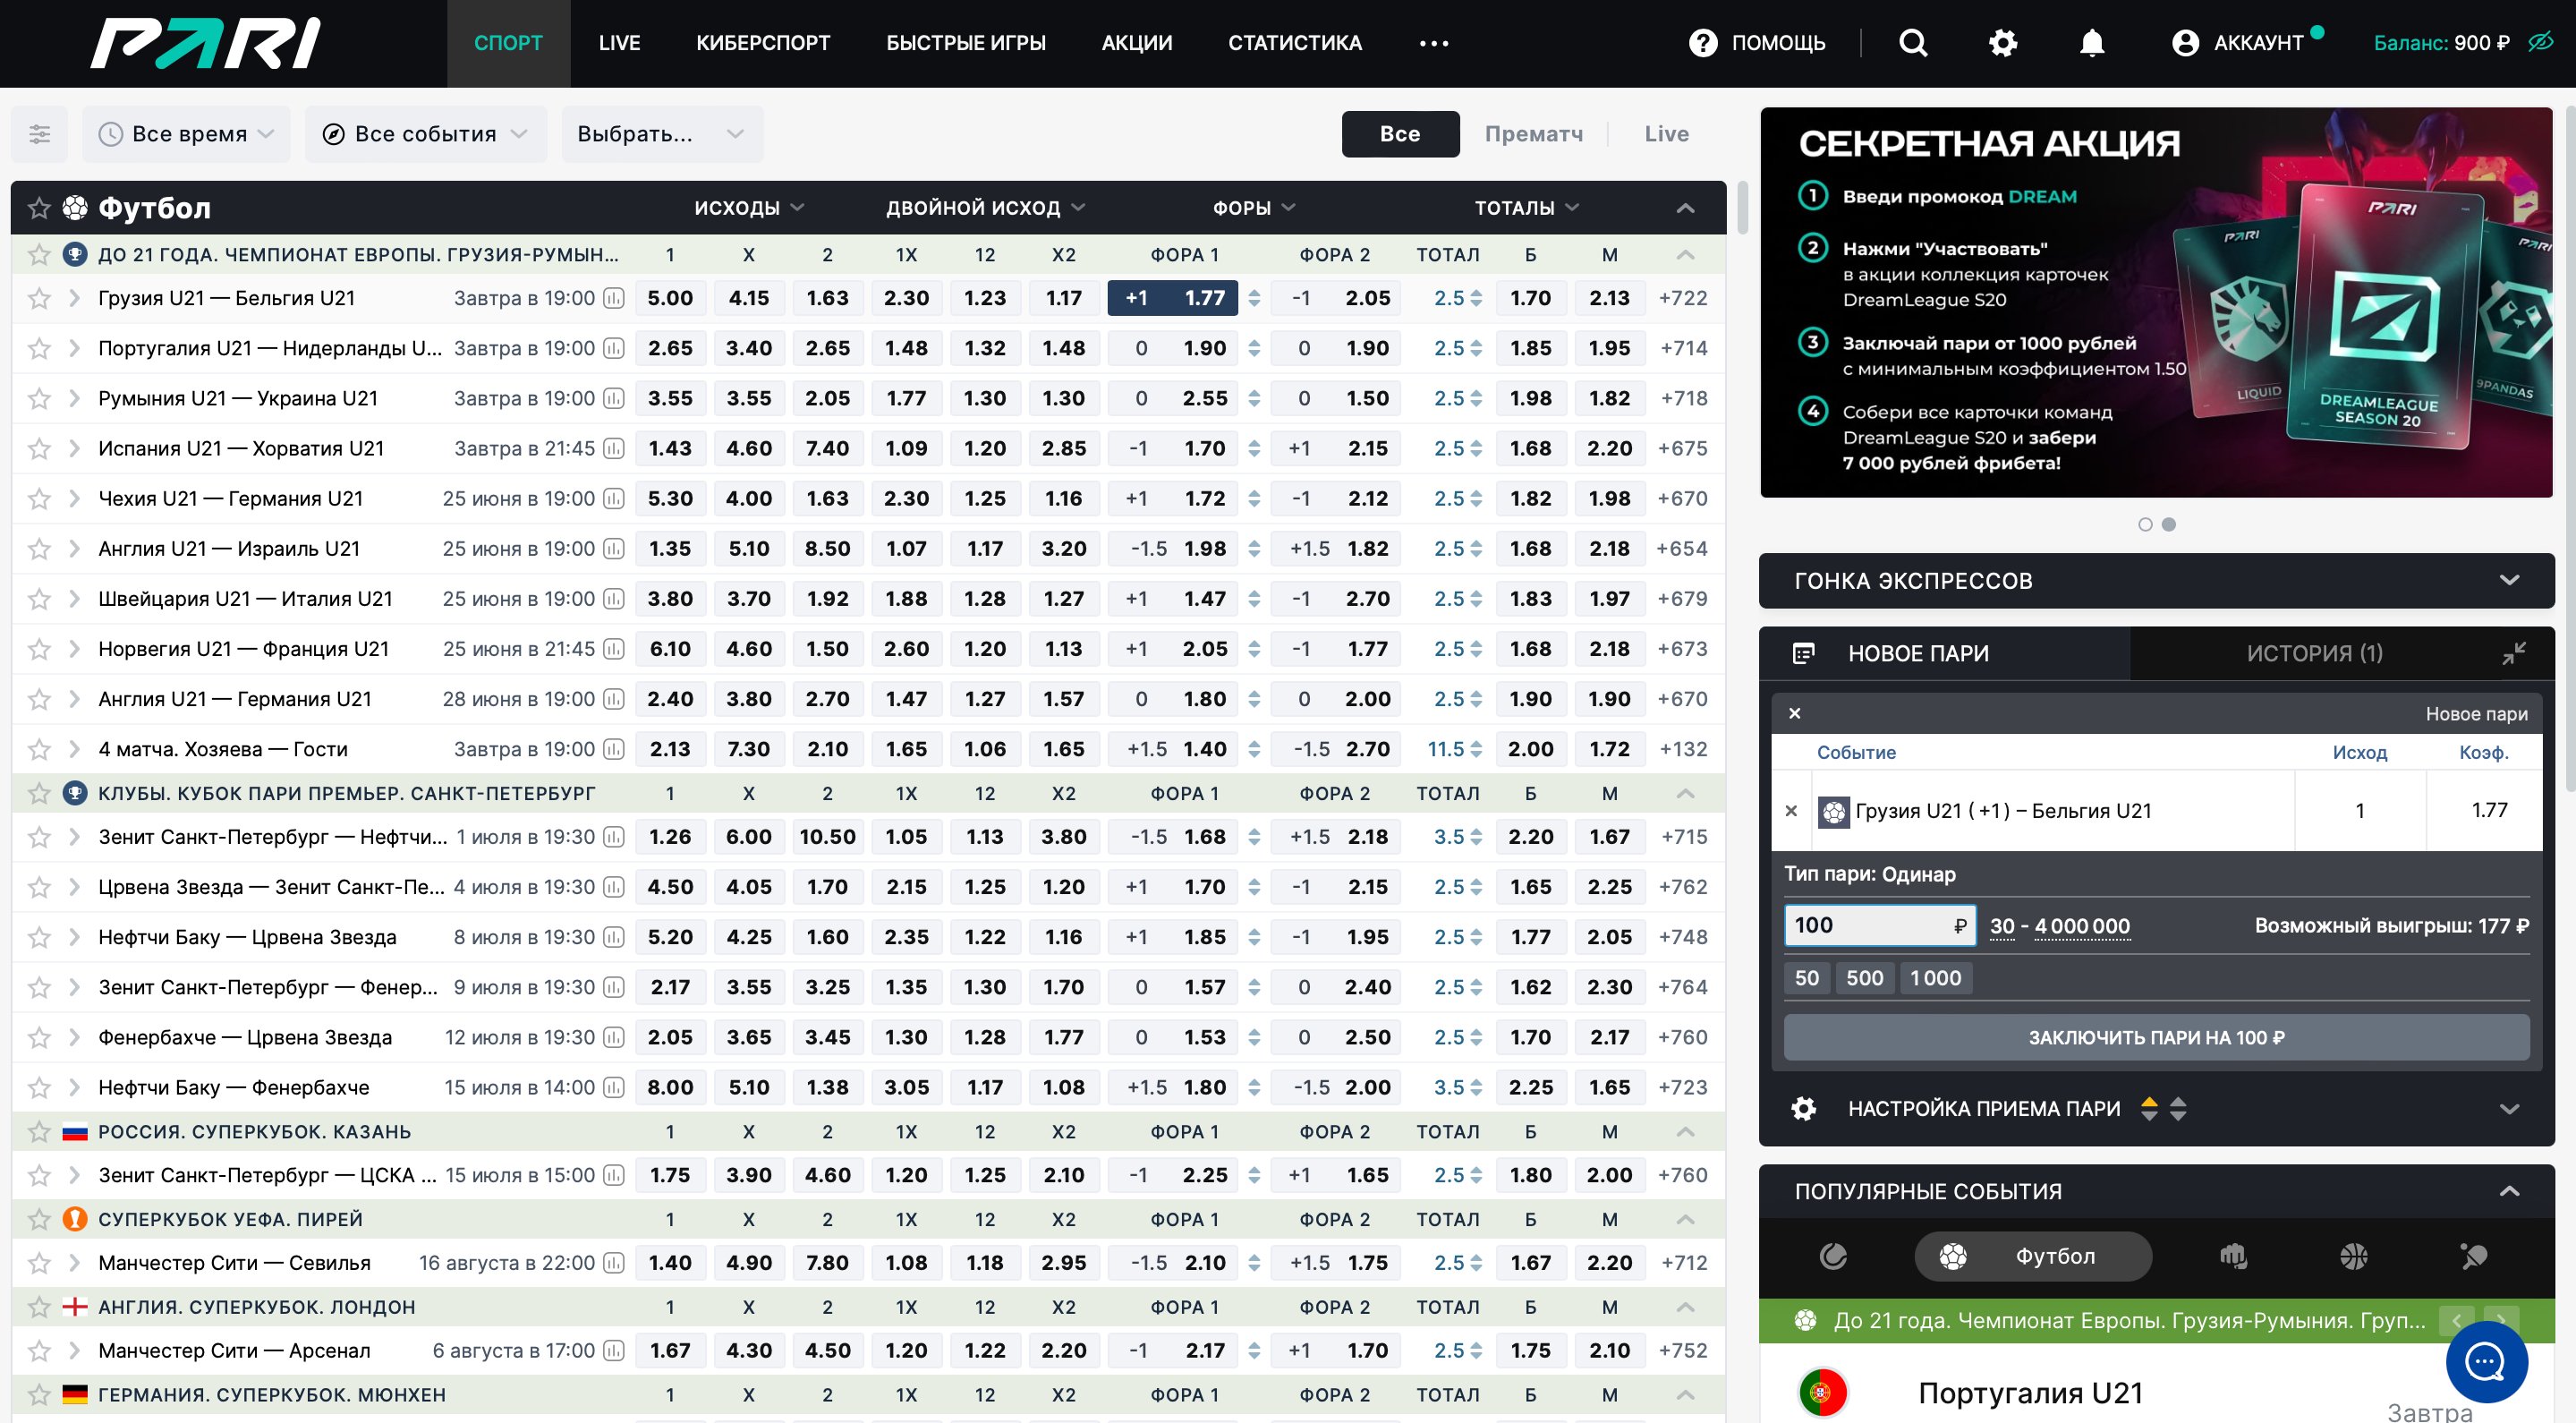Select second promo banner carousel dot

(x=2168, y=524)
